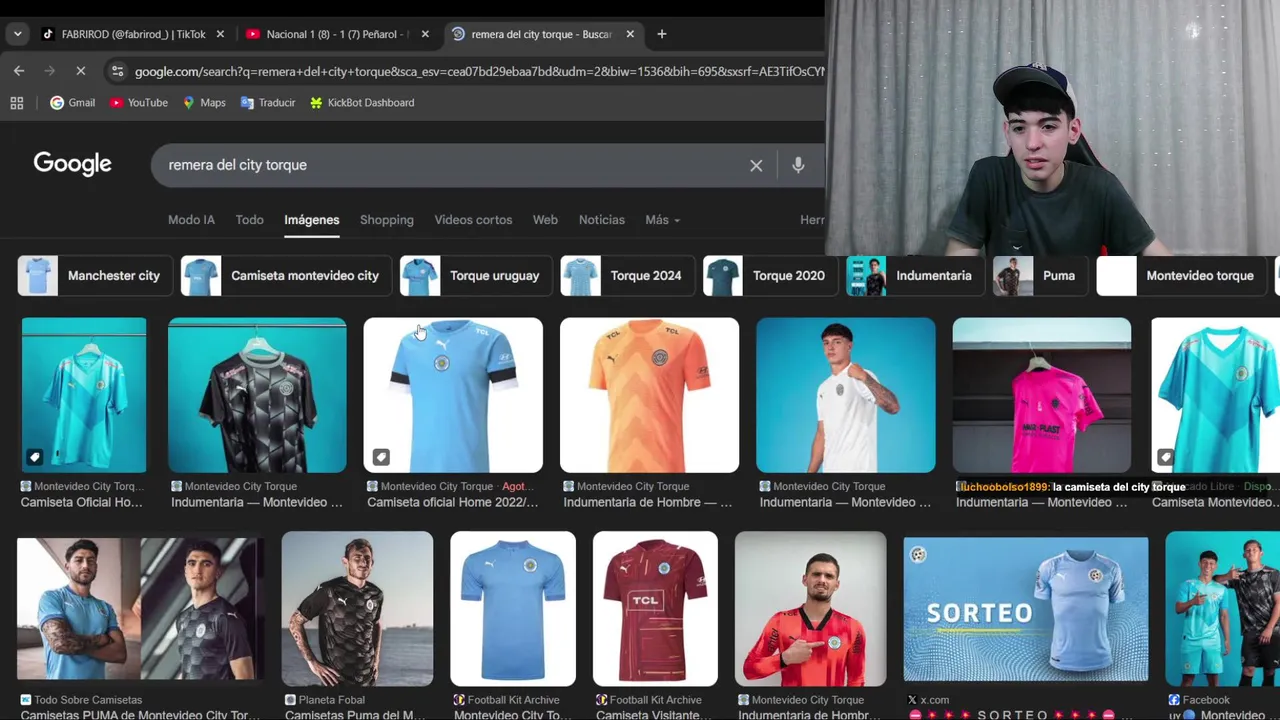Open the pink jersey image
This screenshot has height=720, width=1280.
[x=1041, y=395]
